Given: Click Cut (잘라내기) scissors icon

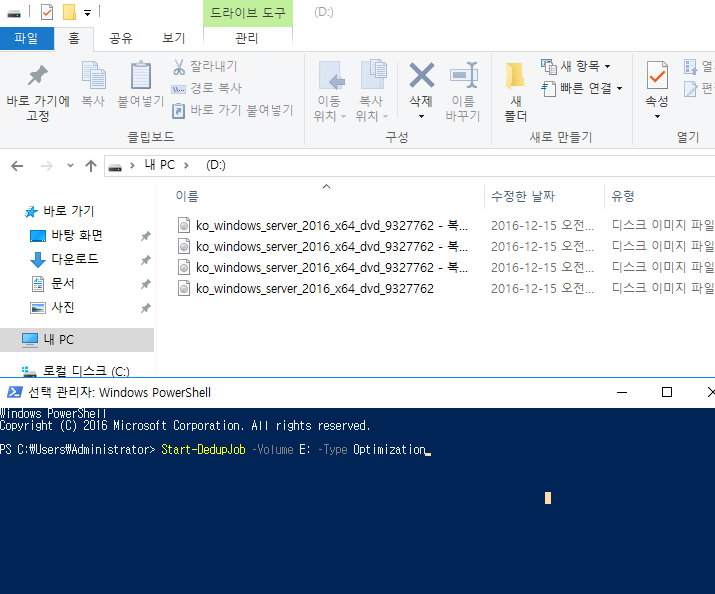Looking at the screenshot, I should click(x=178, y=67).
